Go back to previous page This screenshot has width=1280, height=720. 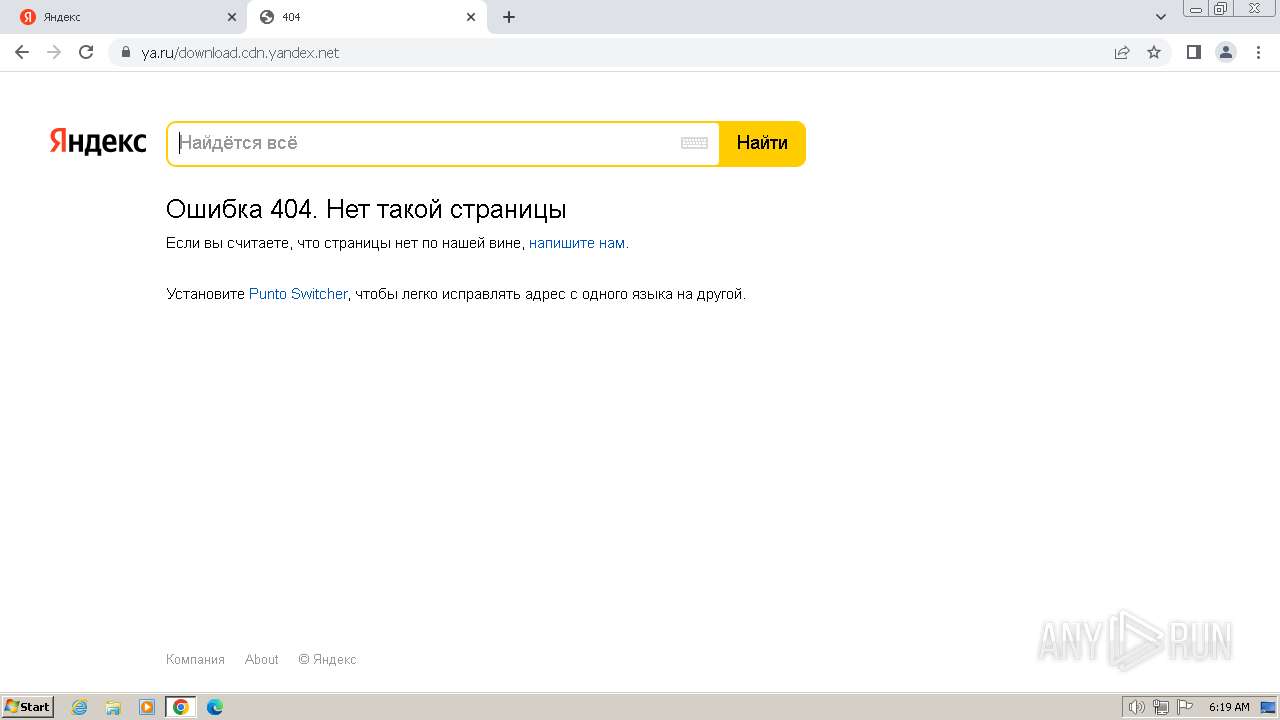pos(22,52)
